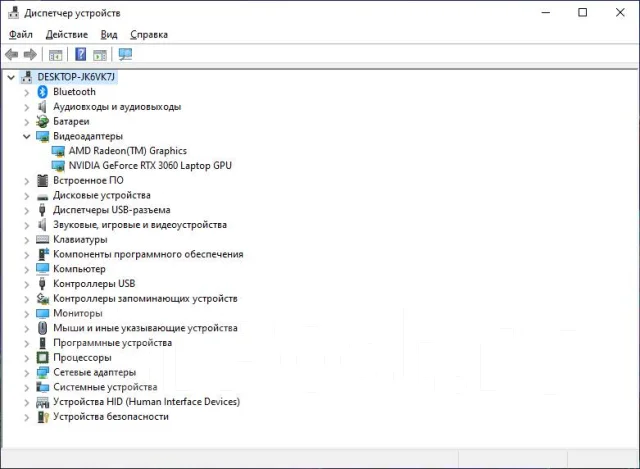Click the Устройства HID icon
The height and width of the screenshot is (469, 640).
coord(42,402)
